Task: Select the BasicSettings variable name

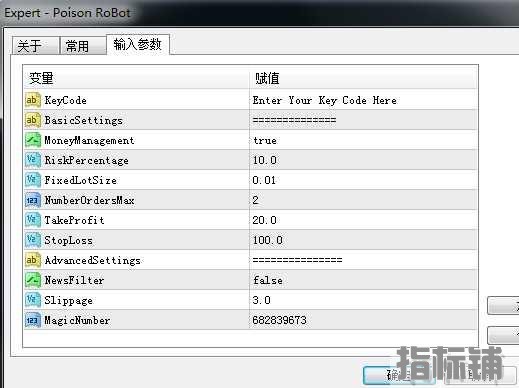Action: (84, 120)
